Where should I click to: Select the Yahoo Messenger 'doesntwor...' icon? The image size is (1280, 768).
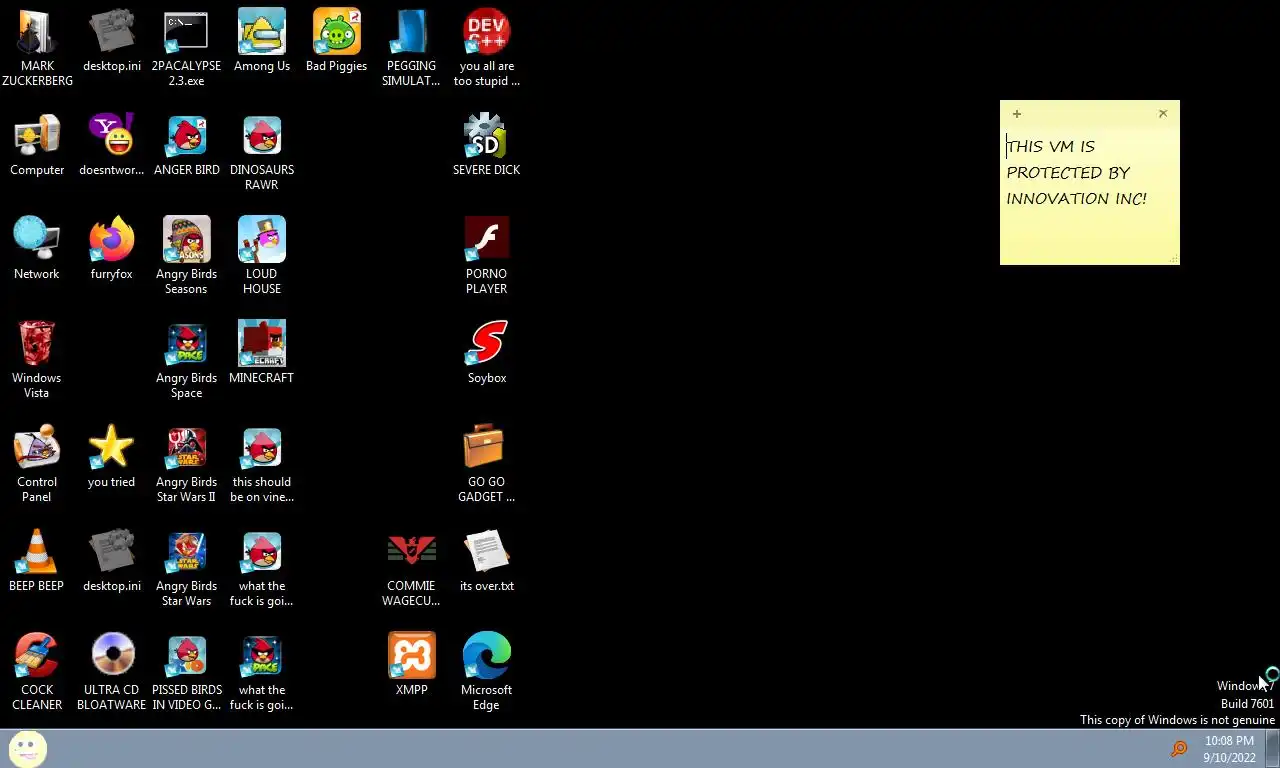(111, 145)
